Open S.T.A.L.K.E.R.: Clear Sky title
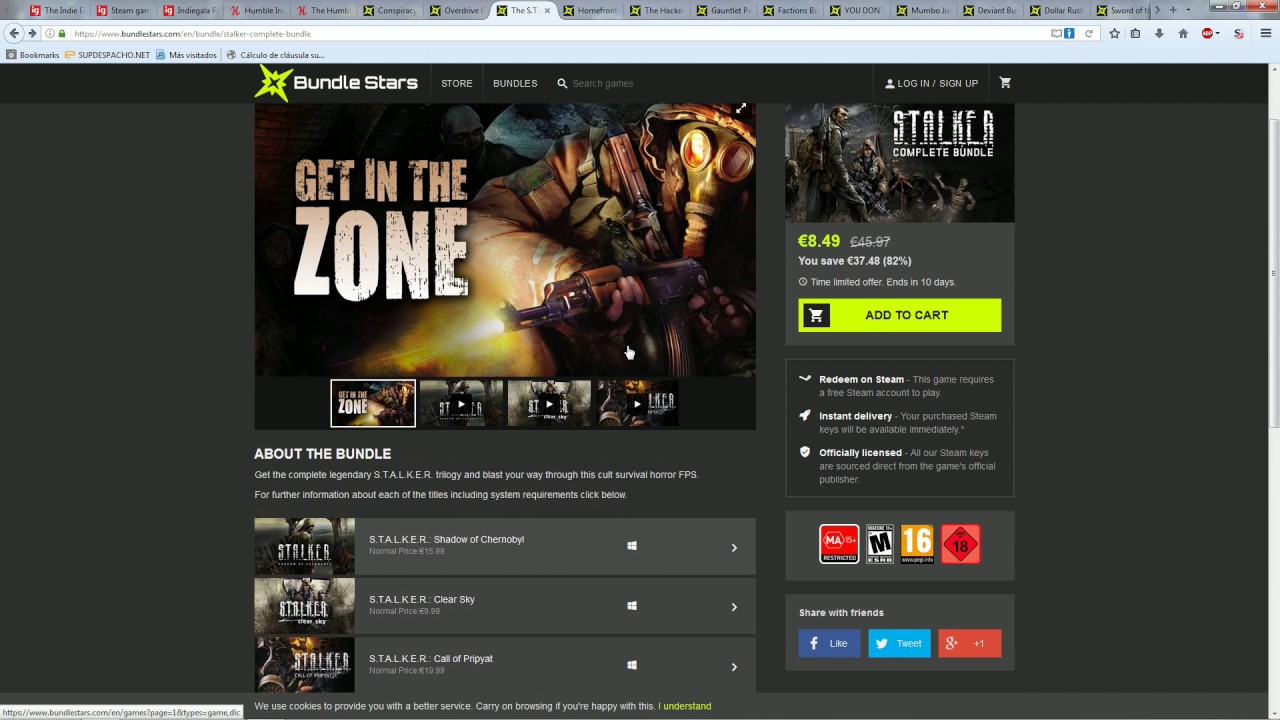1280x720 pixels. 422,599
